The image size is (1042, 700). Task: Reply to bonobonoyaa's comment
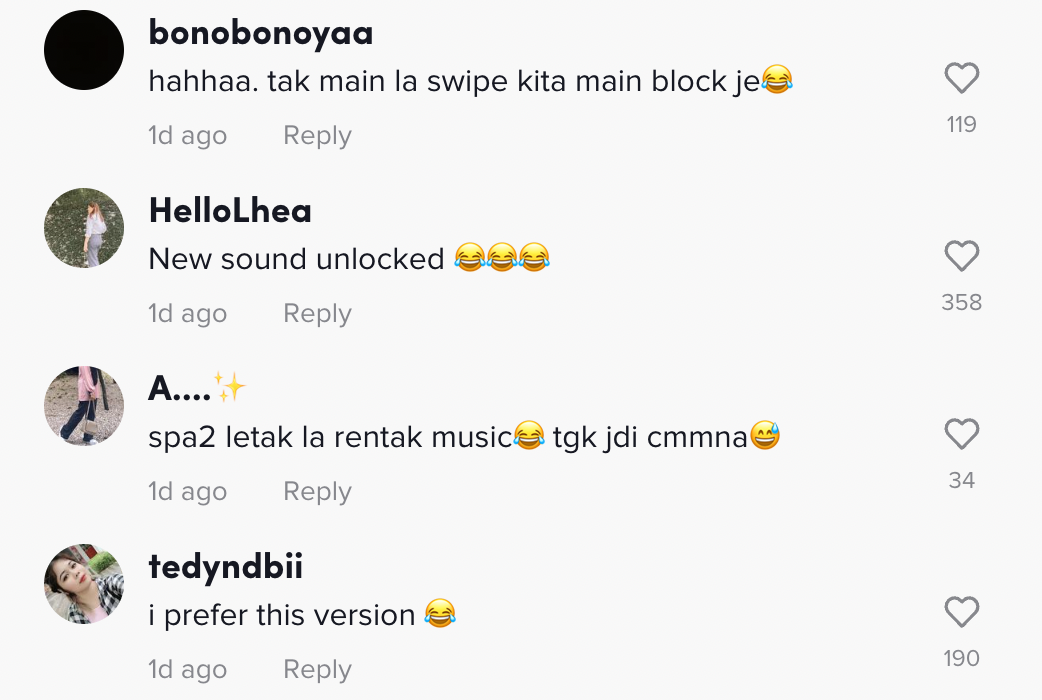coord(317,136)
